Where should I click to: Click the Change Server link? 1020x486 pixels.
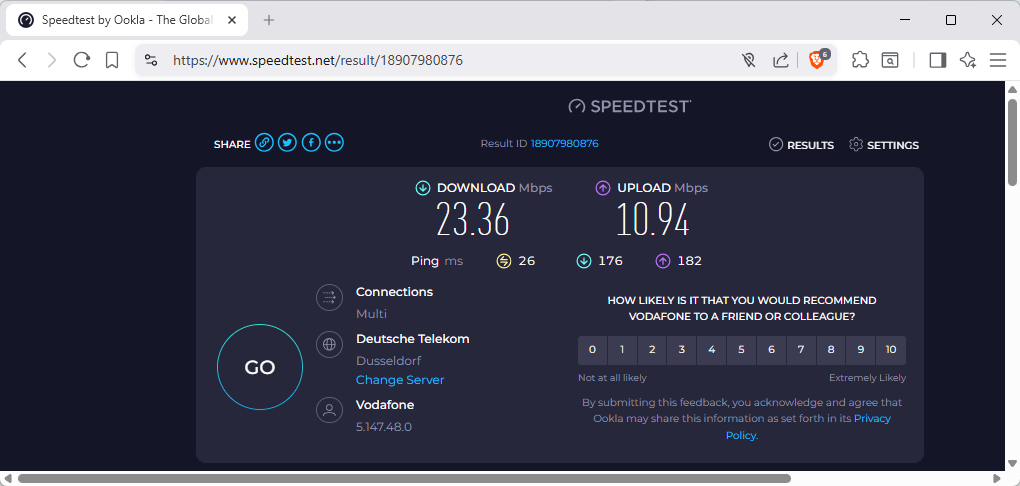400,380
